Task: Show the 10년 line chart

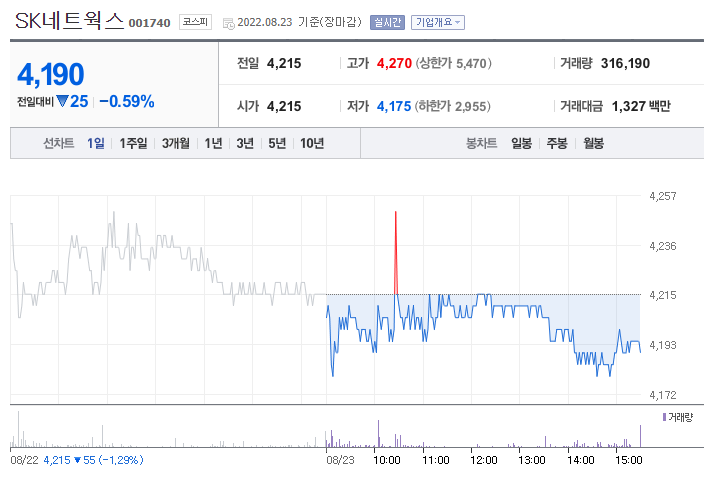Action: [312, 143]
